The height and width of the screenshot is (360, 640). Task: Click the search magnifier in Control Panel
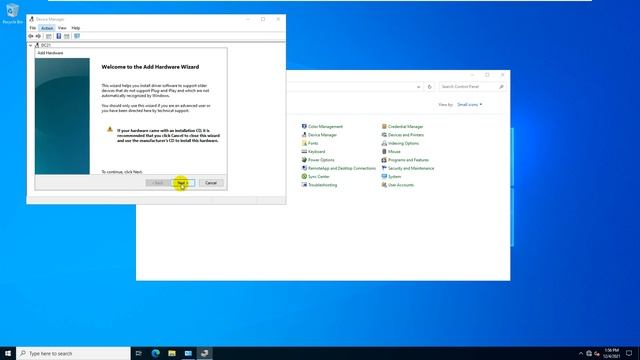click(x=501, y=87)
